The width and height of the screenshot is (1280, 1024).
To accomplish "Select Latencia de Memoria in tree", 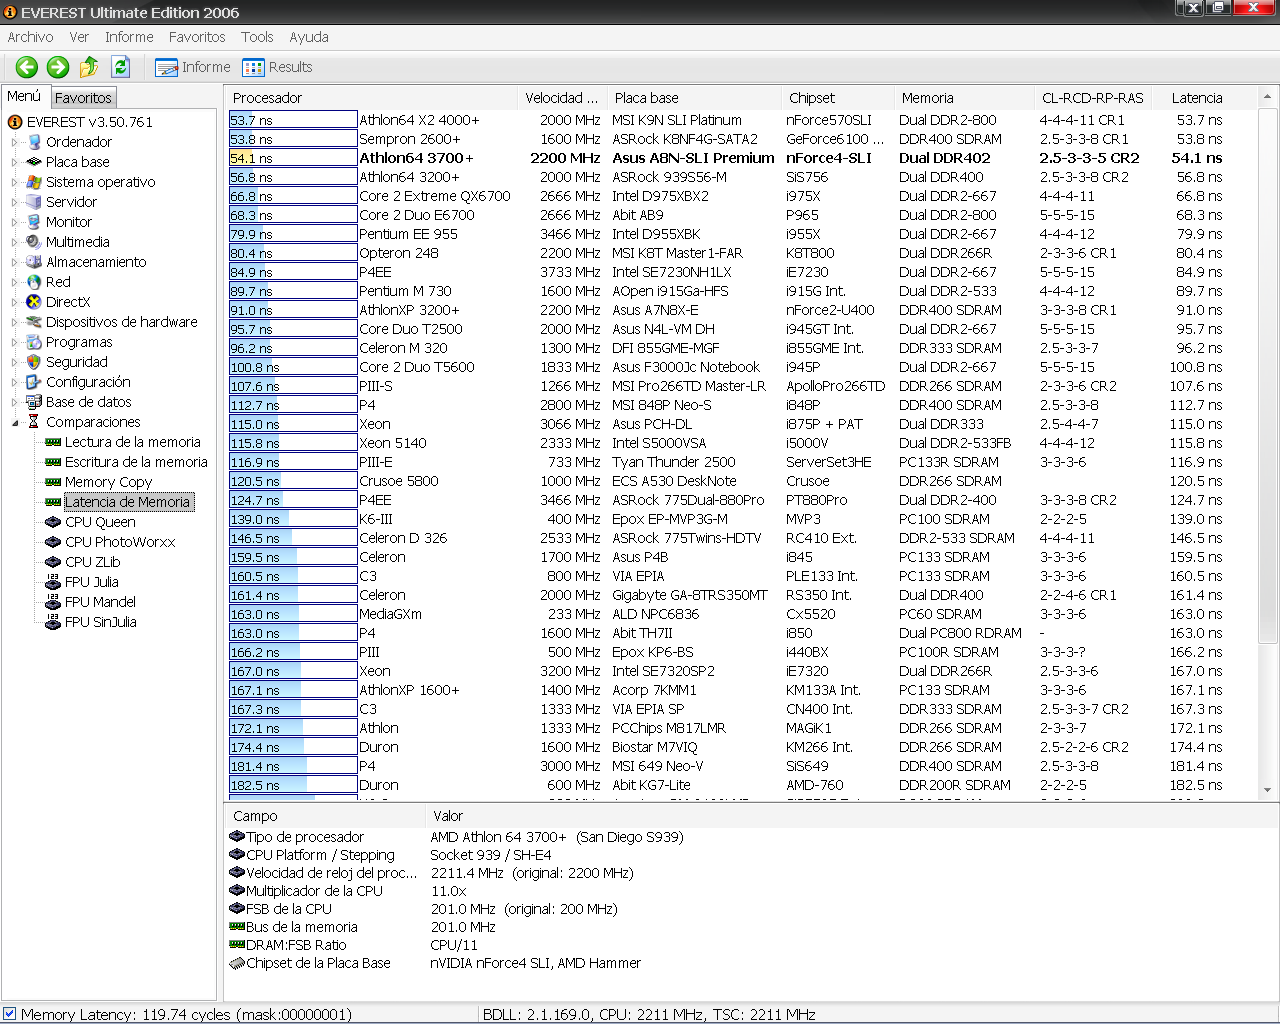I will click(128, 502).
